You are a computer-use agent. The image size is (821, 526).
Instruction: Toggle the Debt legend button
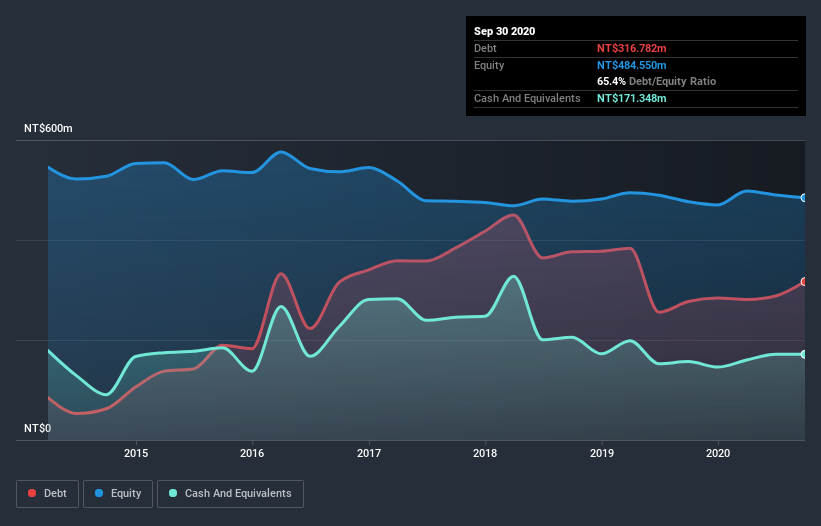[x=48, y=494]
